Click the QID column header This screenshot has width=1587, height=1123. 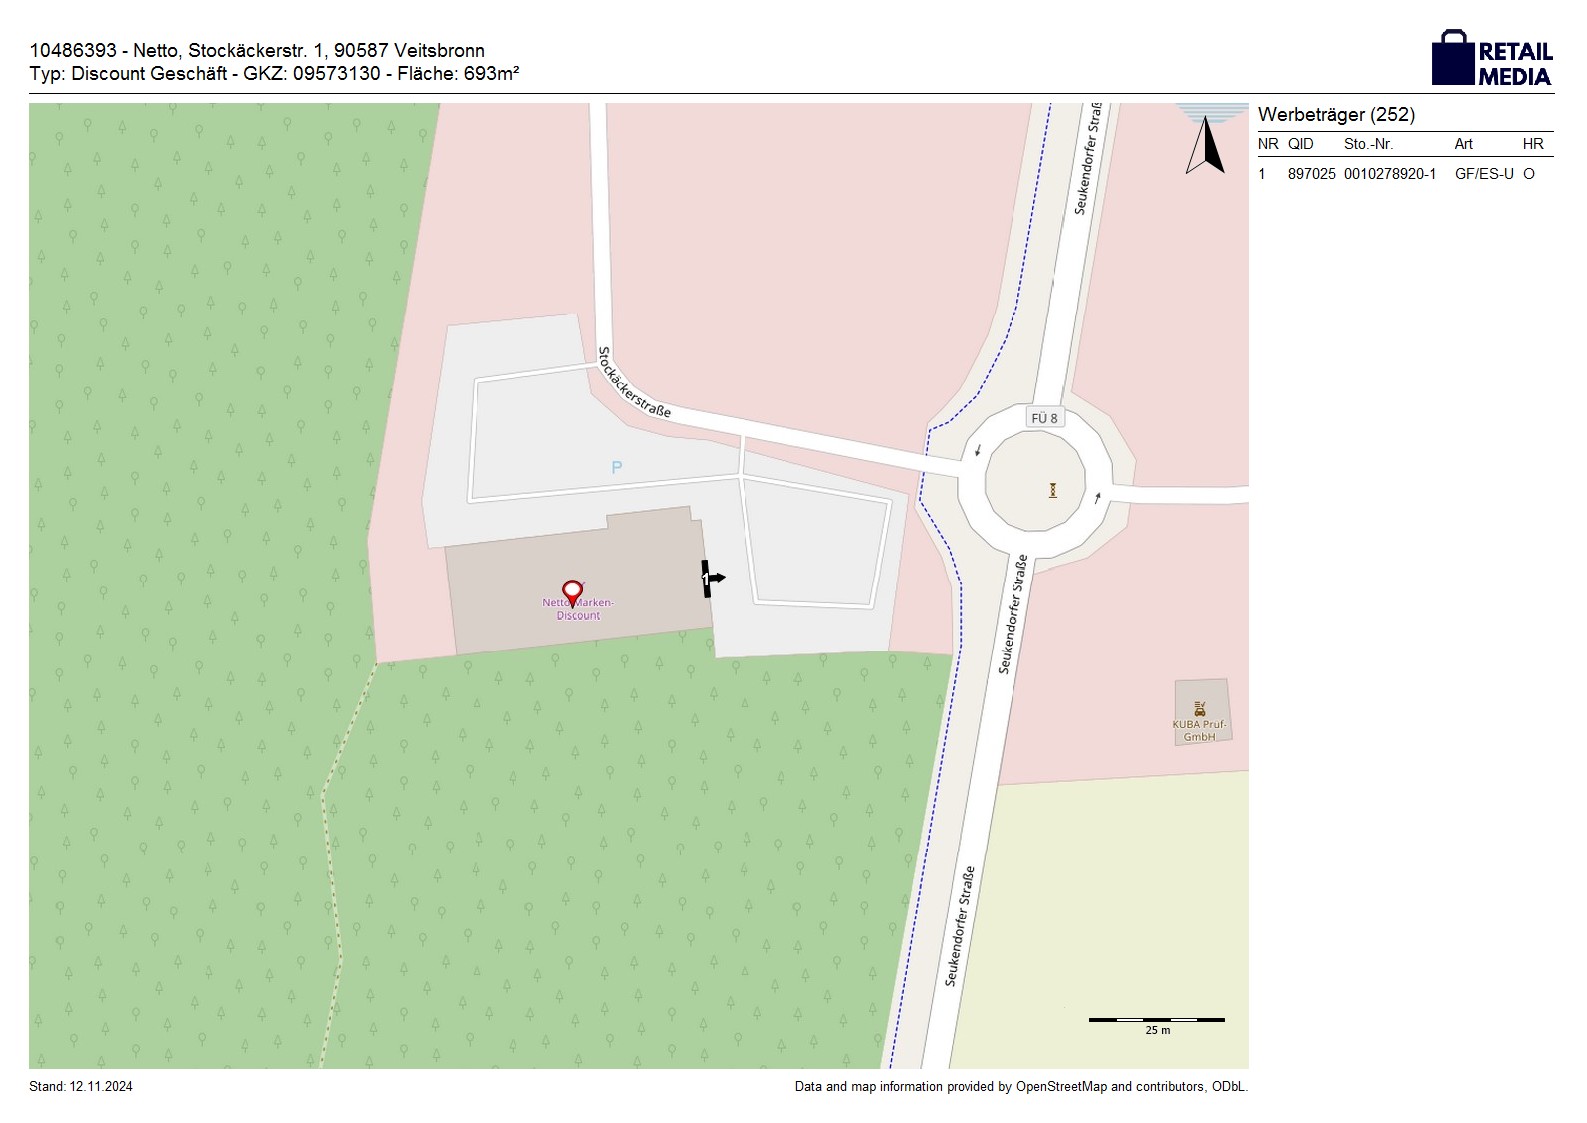coord(1300,144)
